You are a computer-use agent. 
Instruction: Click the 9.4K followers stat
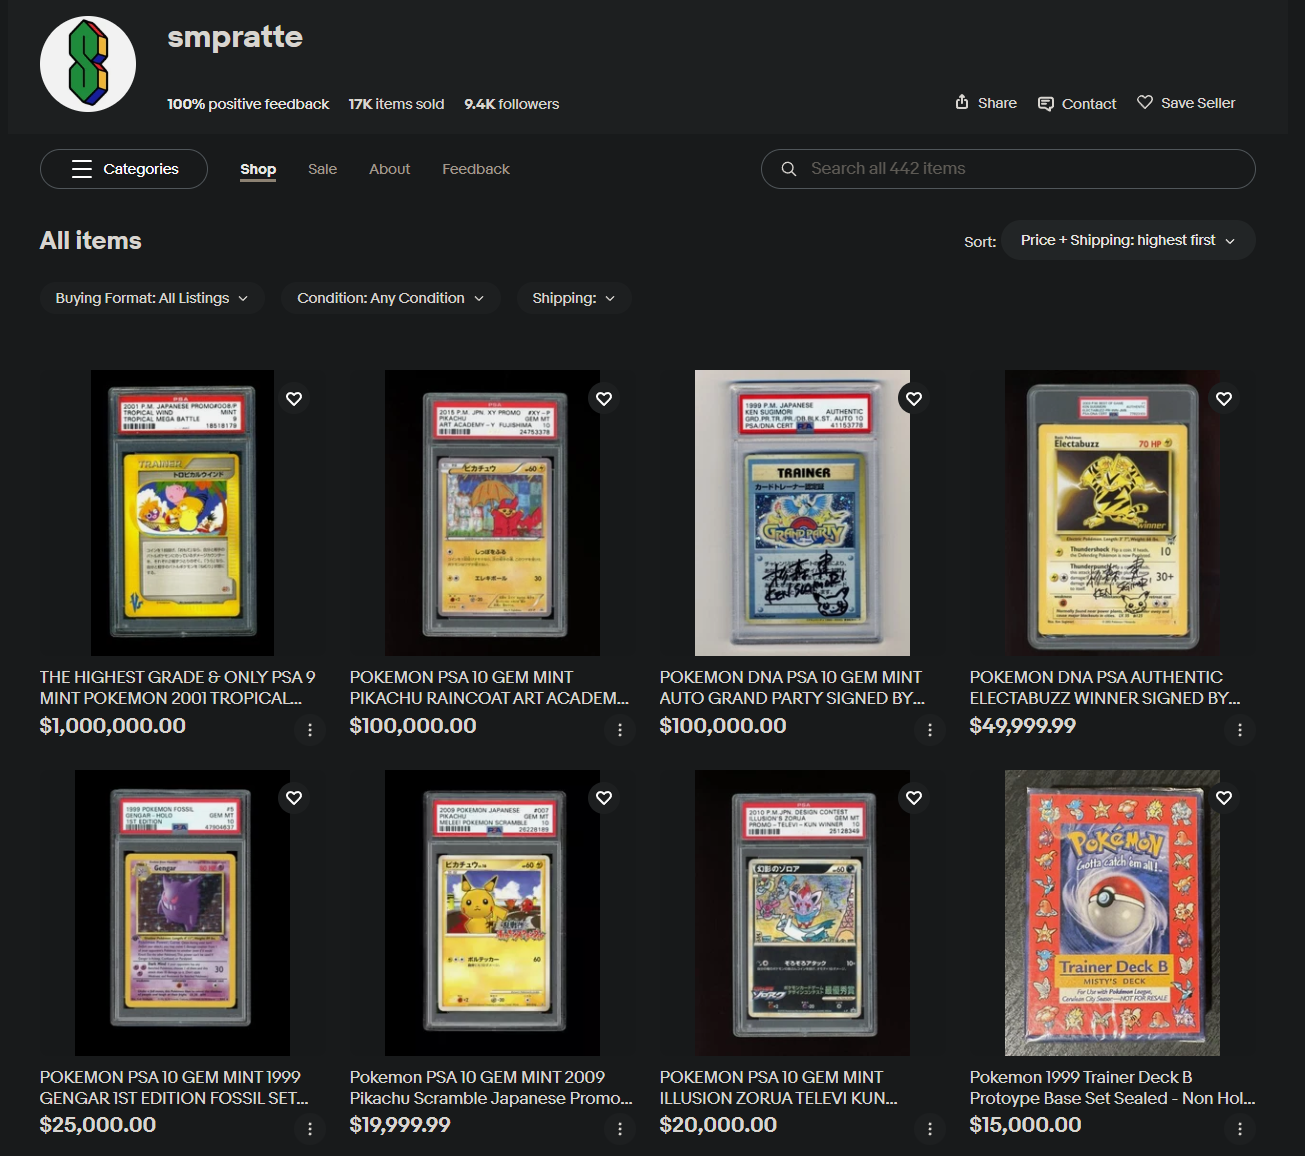point(512,104)
